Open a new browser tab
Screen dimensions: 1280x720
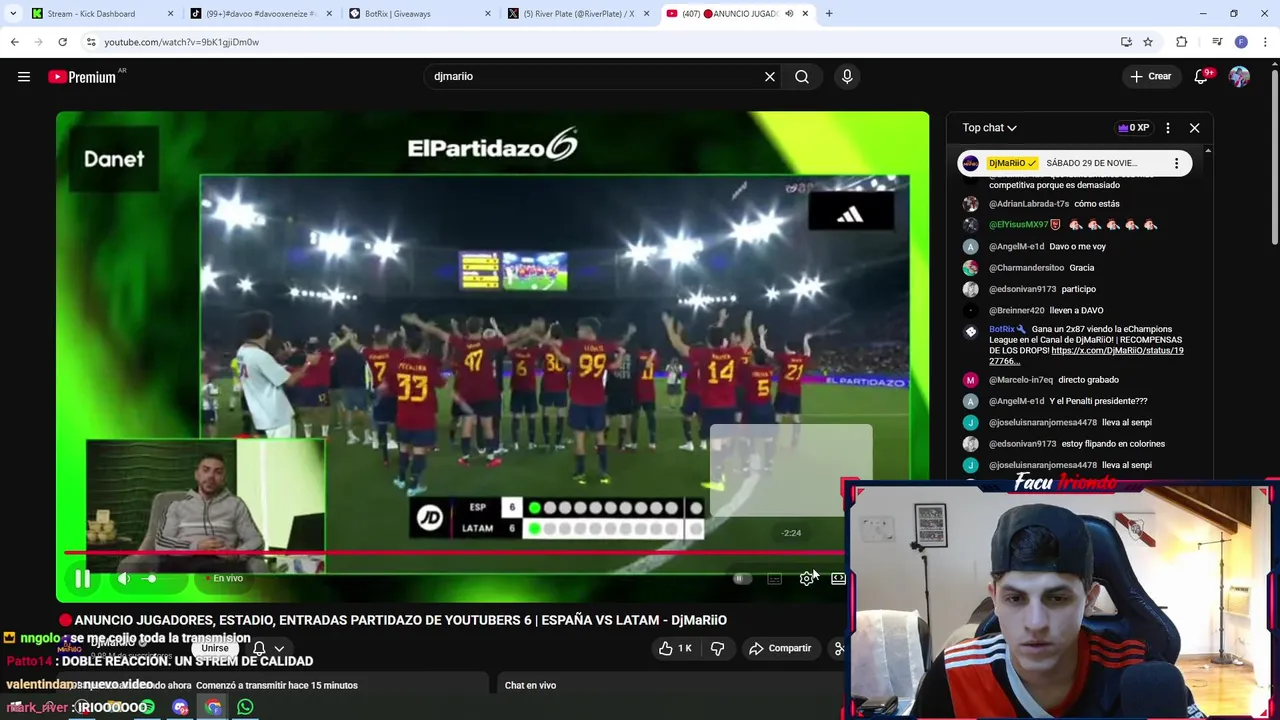[829, 14]
